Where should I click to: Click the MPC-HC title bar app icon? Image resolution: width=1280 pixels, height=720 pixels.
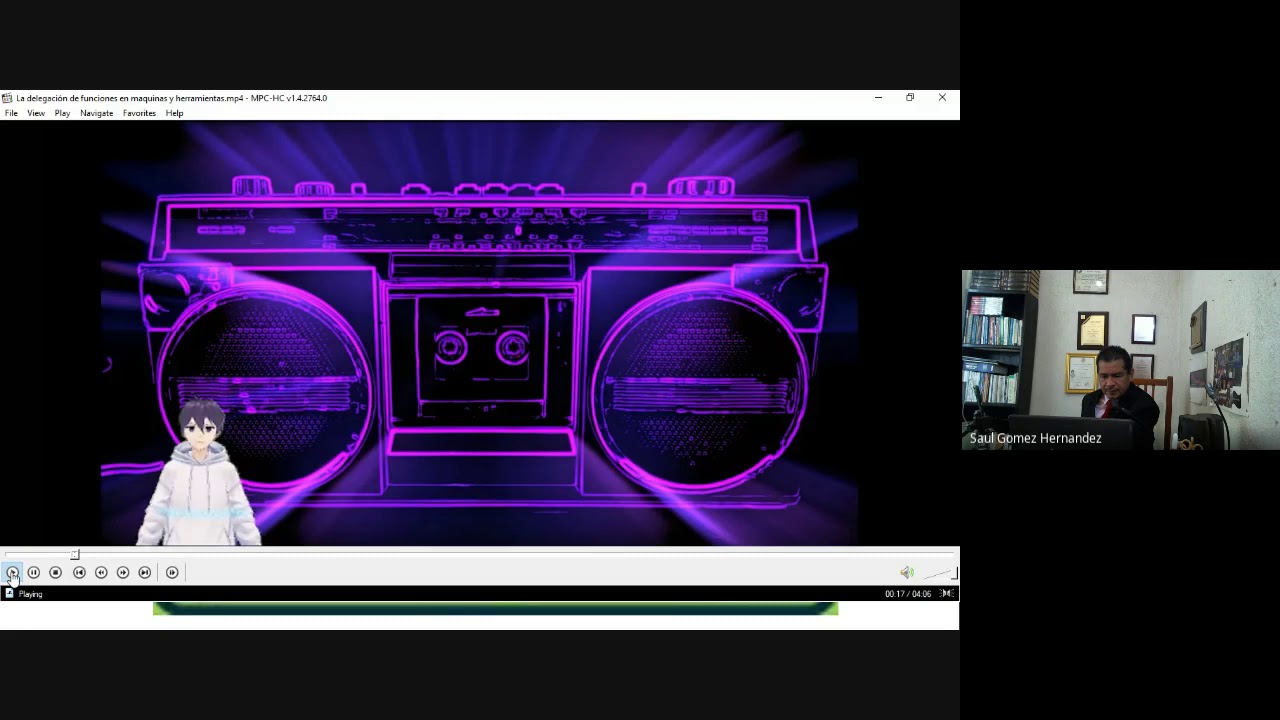(7, 98)
